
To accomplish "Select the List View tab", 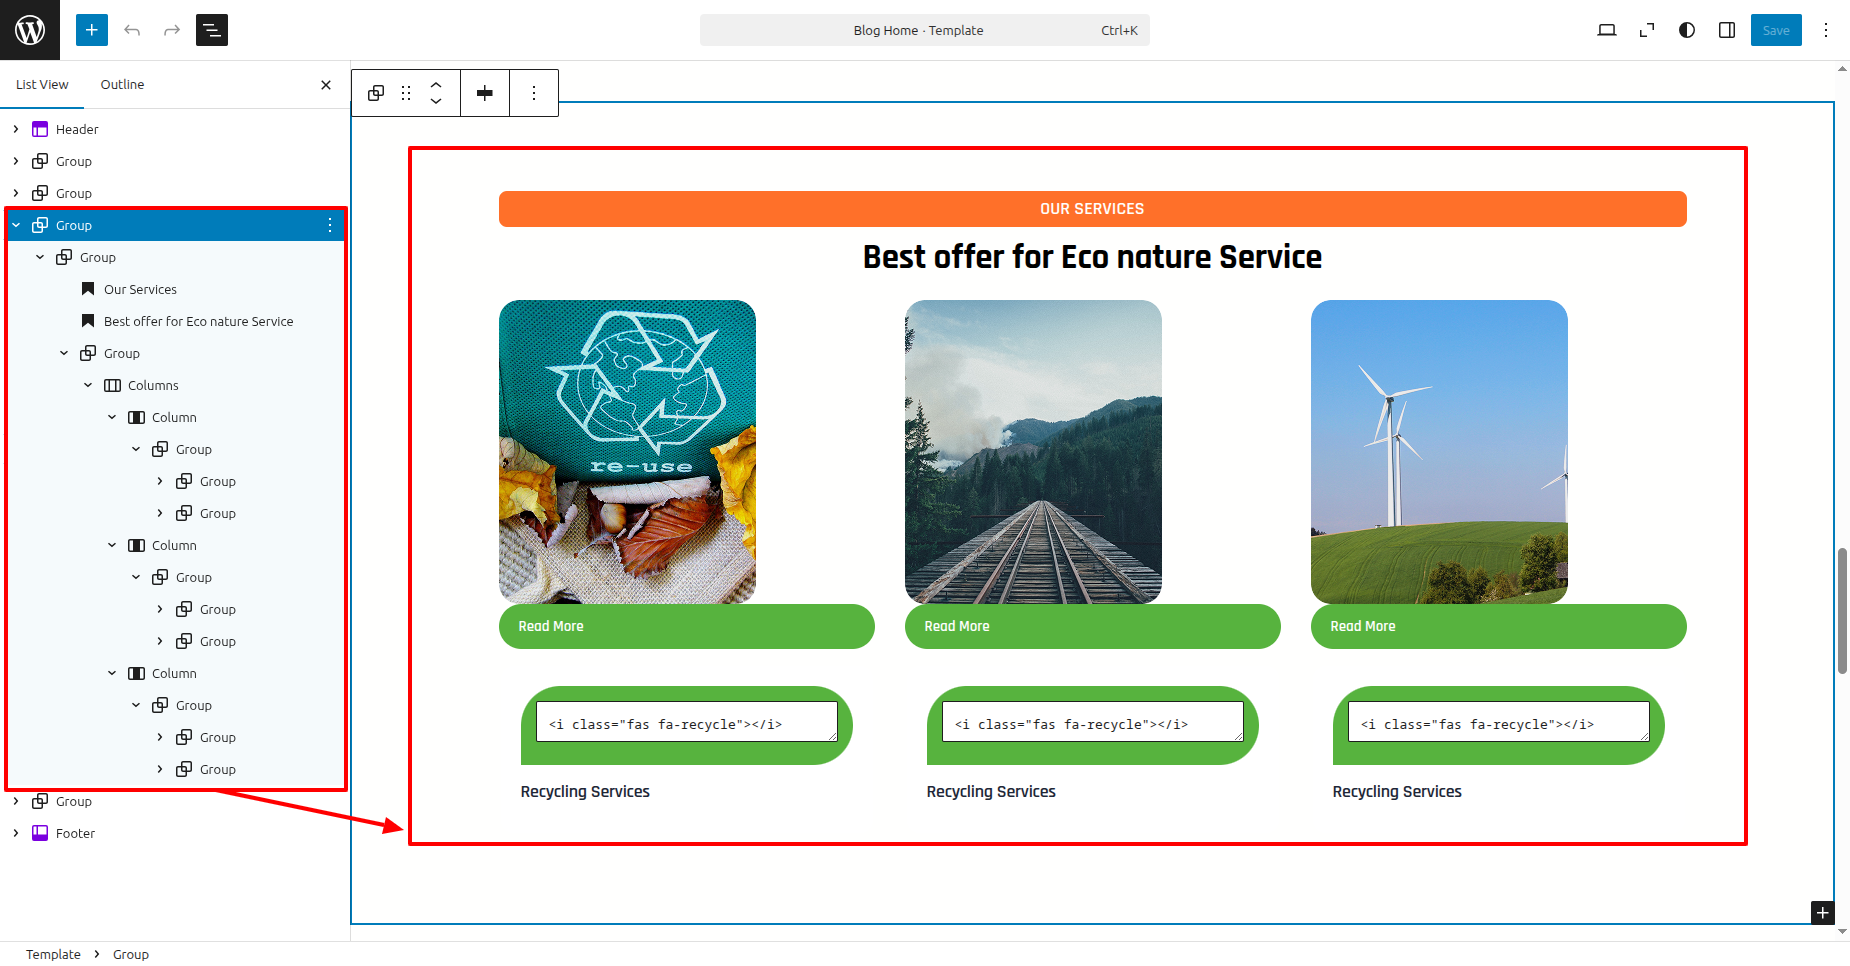I will (x=42, y=85).
